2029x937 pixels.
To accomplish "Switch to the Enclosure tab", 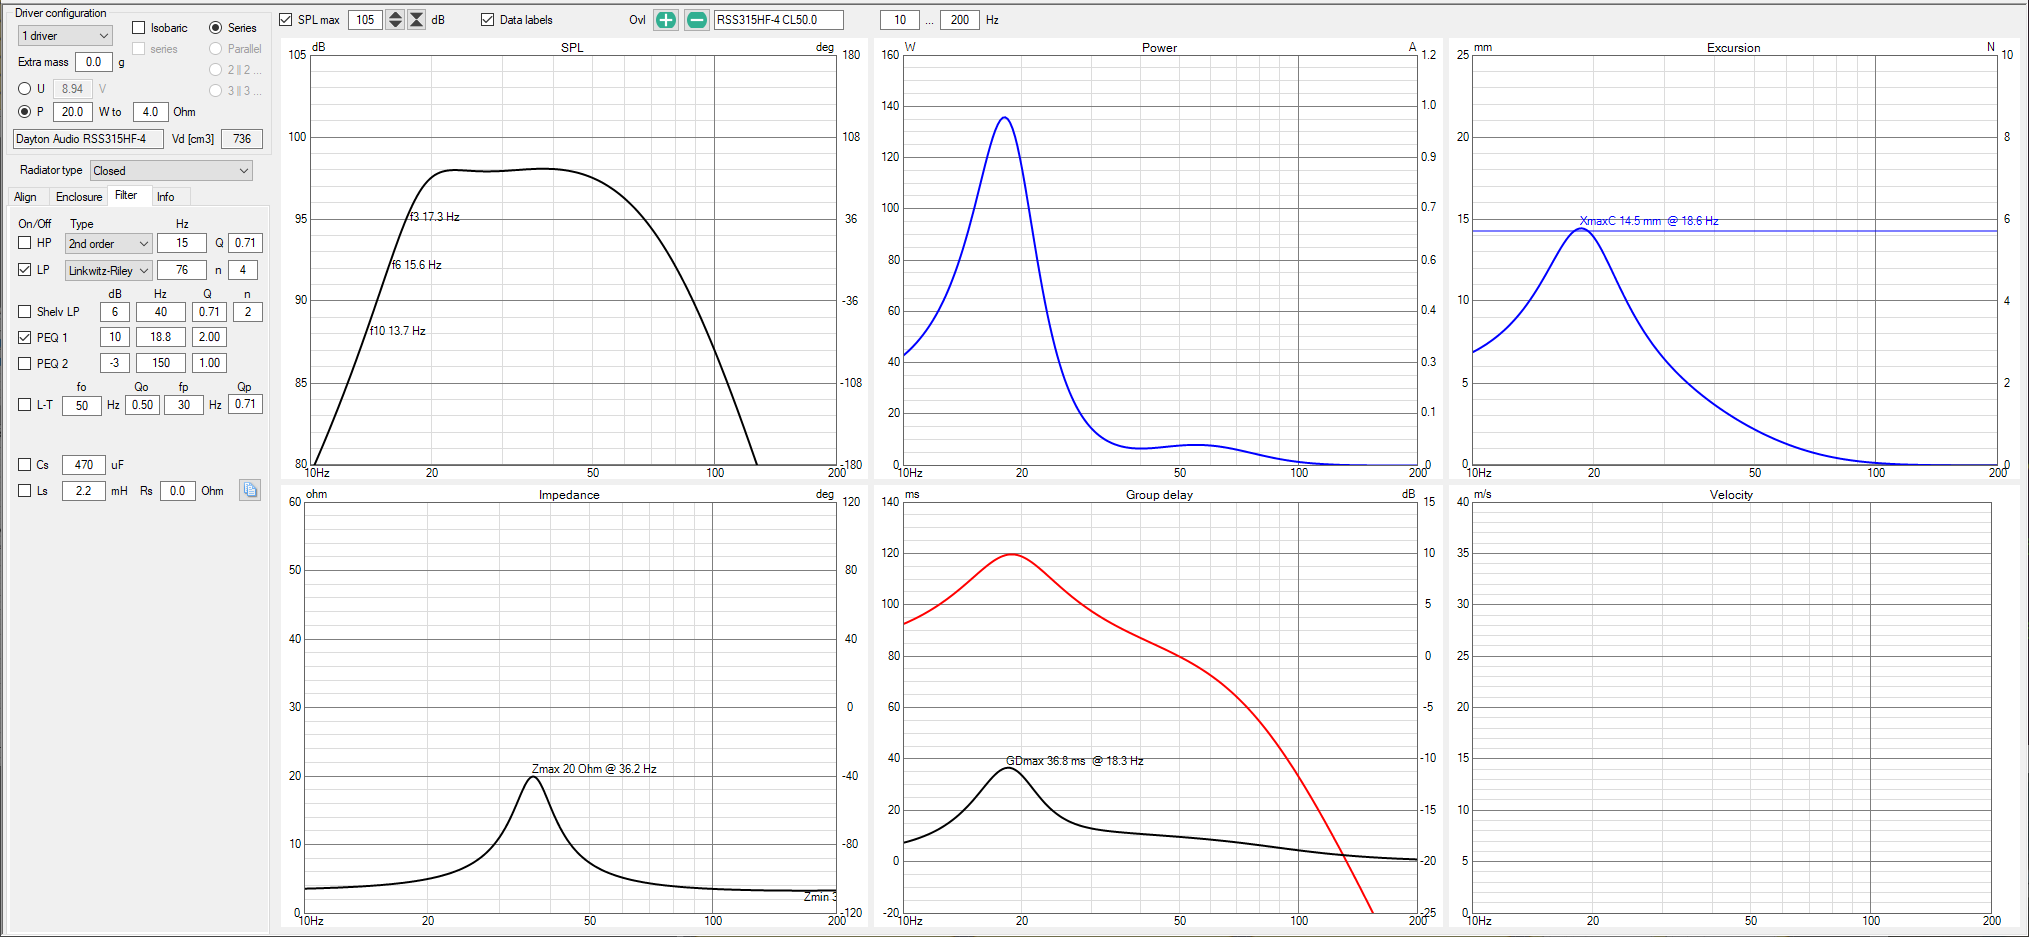I will click(79, 197).
